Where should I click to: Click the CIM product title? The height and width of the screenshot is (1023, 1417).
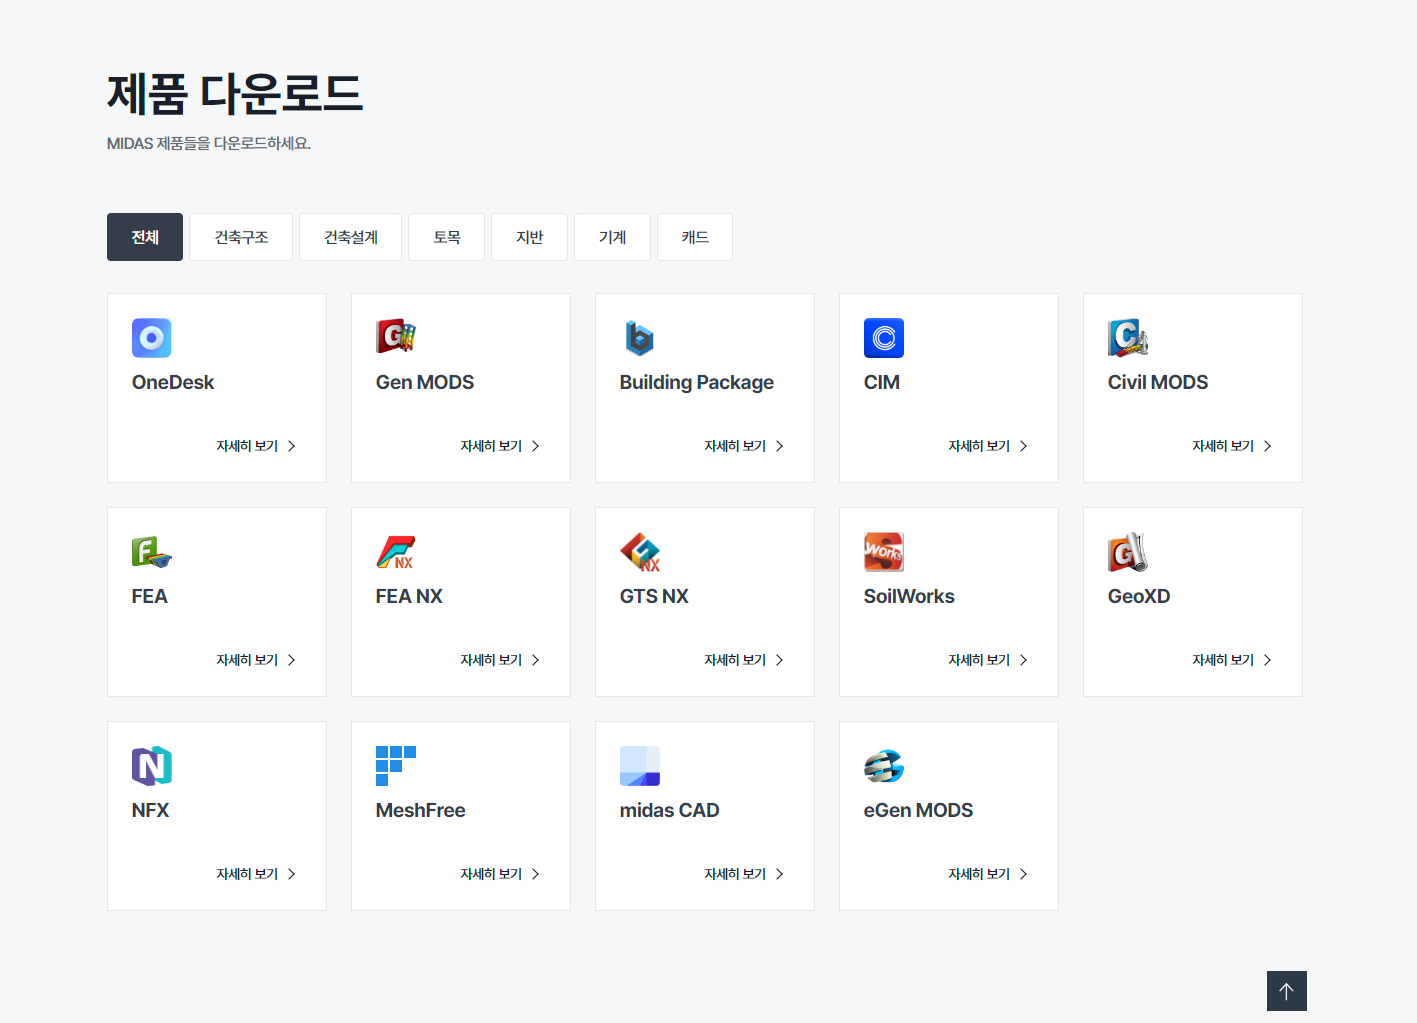click(x=882, y=382)
